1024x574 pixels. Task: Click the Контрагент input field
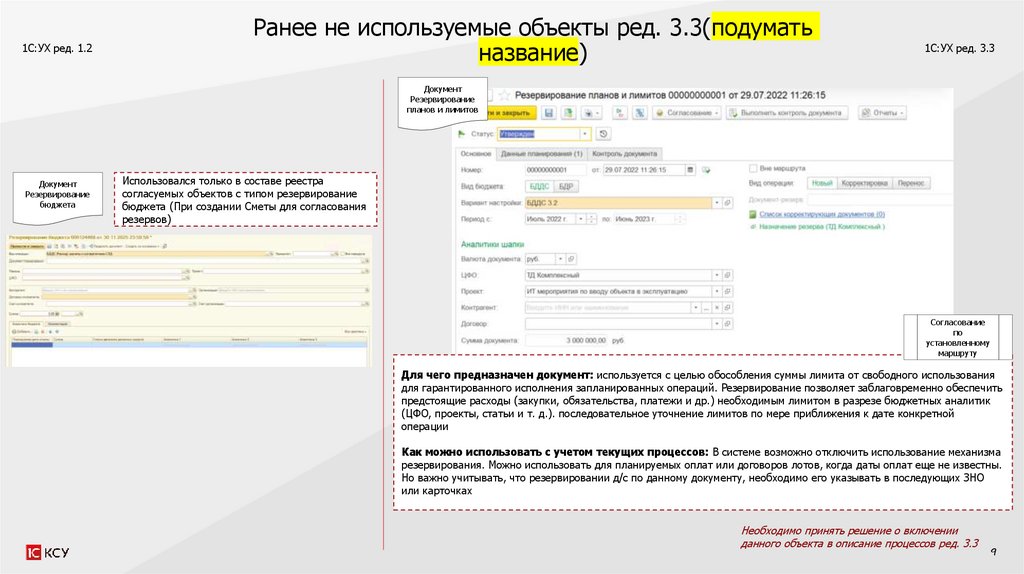tap(607, 308)
